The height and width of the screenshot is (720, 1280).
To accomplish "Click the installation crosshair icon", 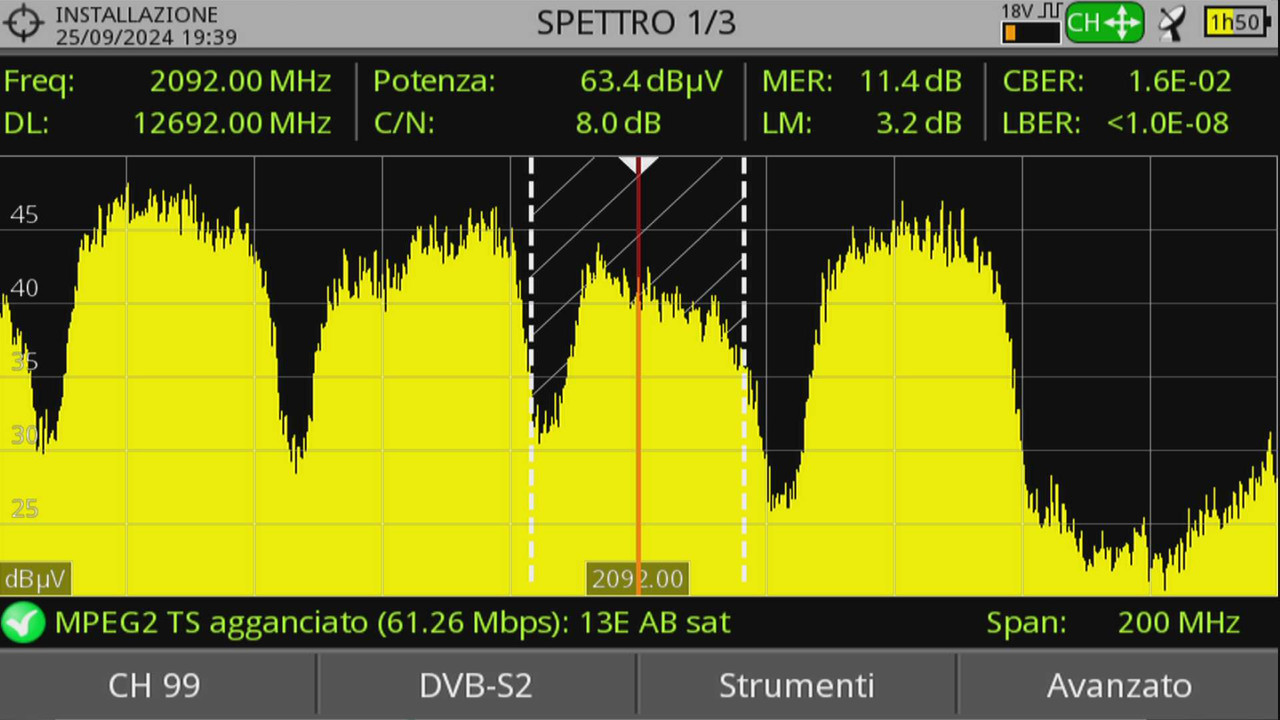I will click(24, 24).
